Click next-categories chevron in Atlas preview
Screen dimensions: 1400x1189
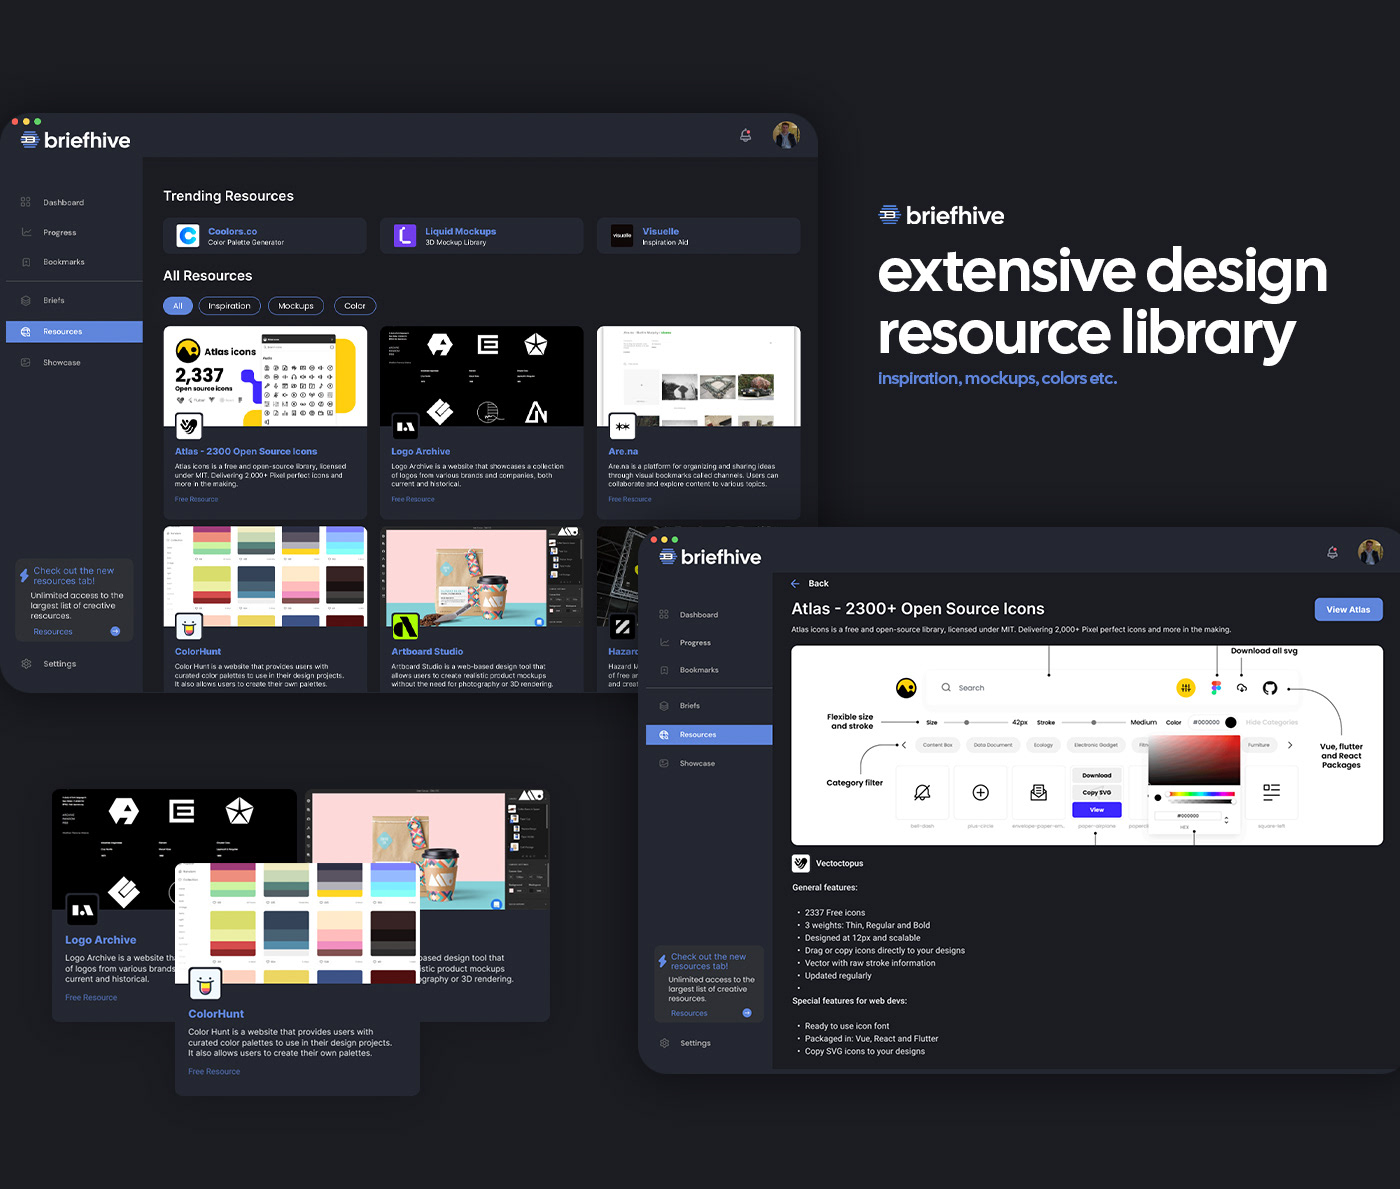(x=1290, y=745)
